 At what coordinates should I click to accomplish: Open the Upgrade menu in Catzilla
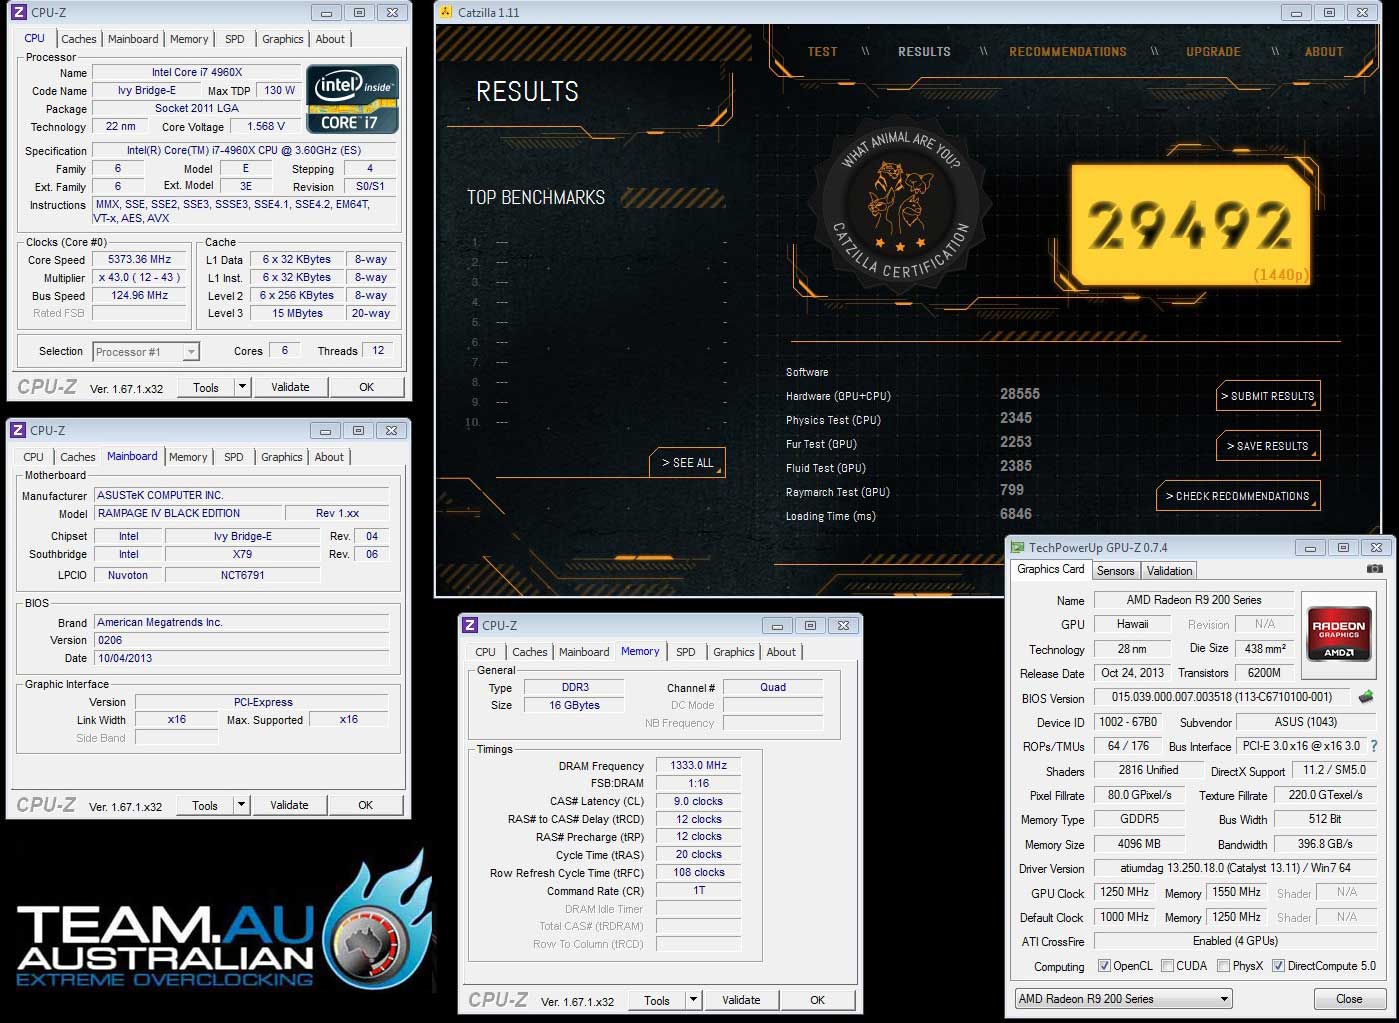tap(1213, 52)
